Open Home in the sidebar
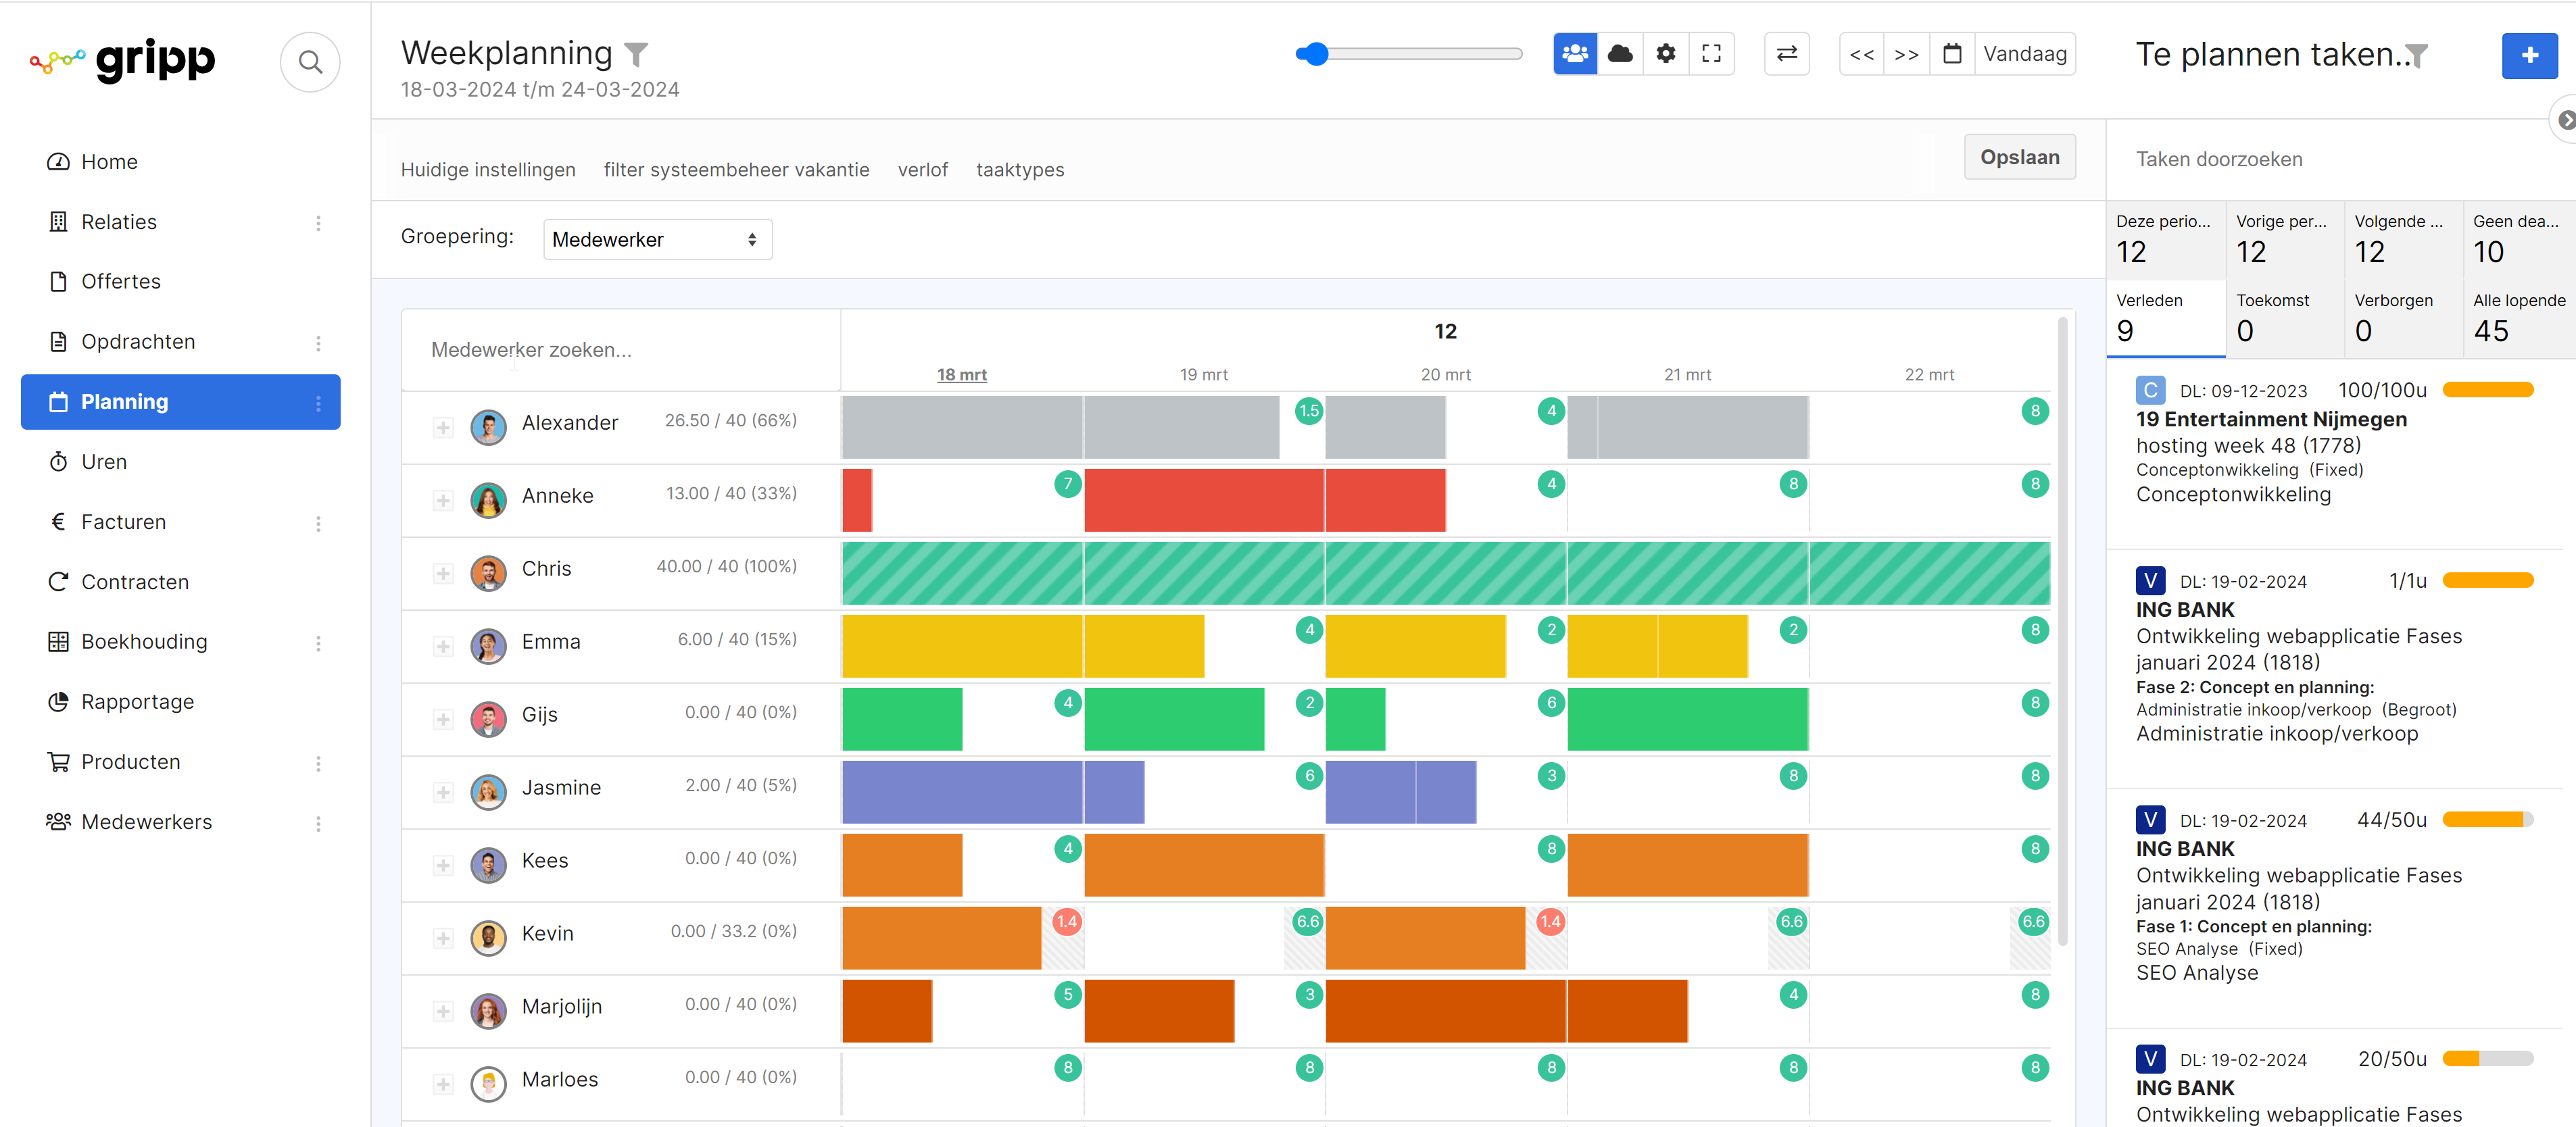The image size is (2576, 1127). point(180,162)
